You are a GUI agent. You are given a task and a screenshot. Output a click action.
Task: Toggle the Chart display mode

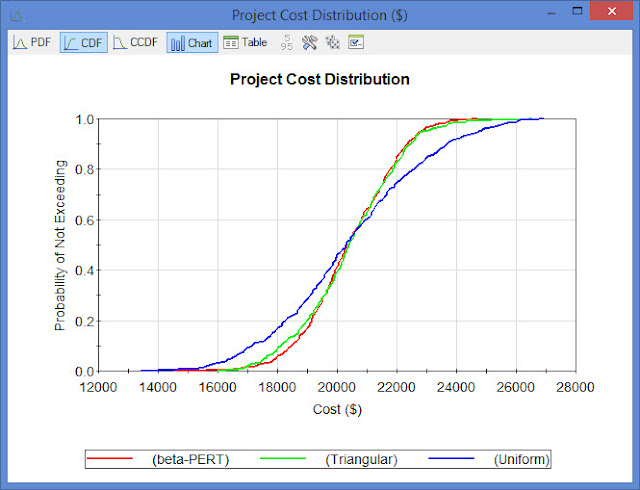pos(192,42)
